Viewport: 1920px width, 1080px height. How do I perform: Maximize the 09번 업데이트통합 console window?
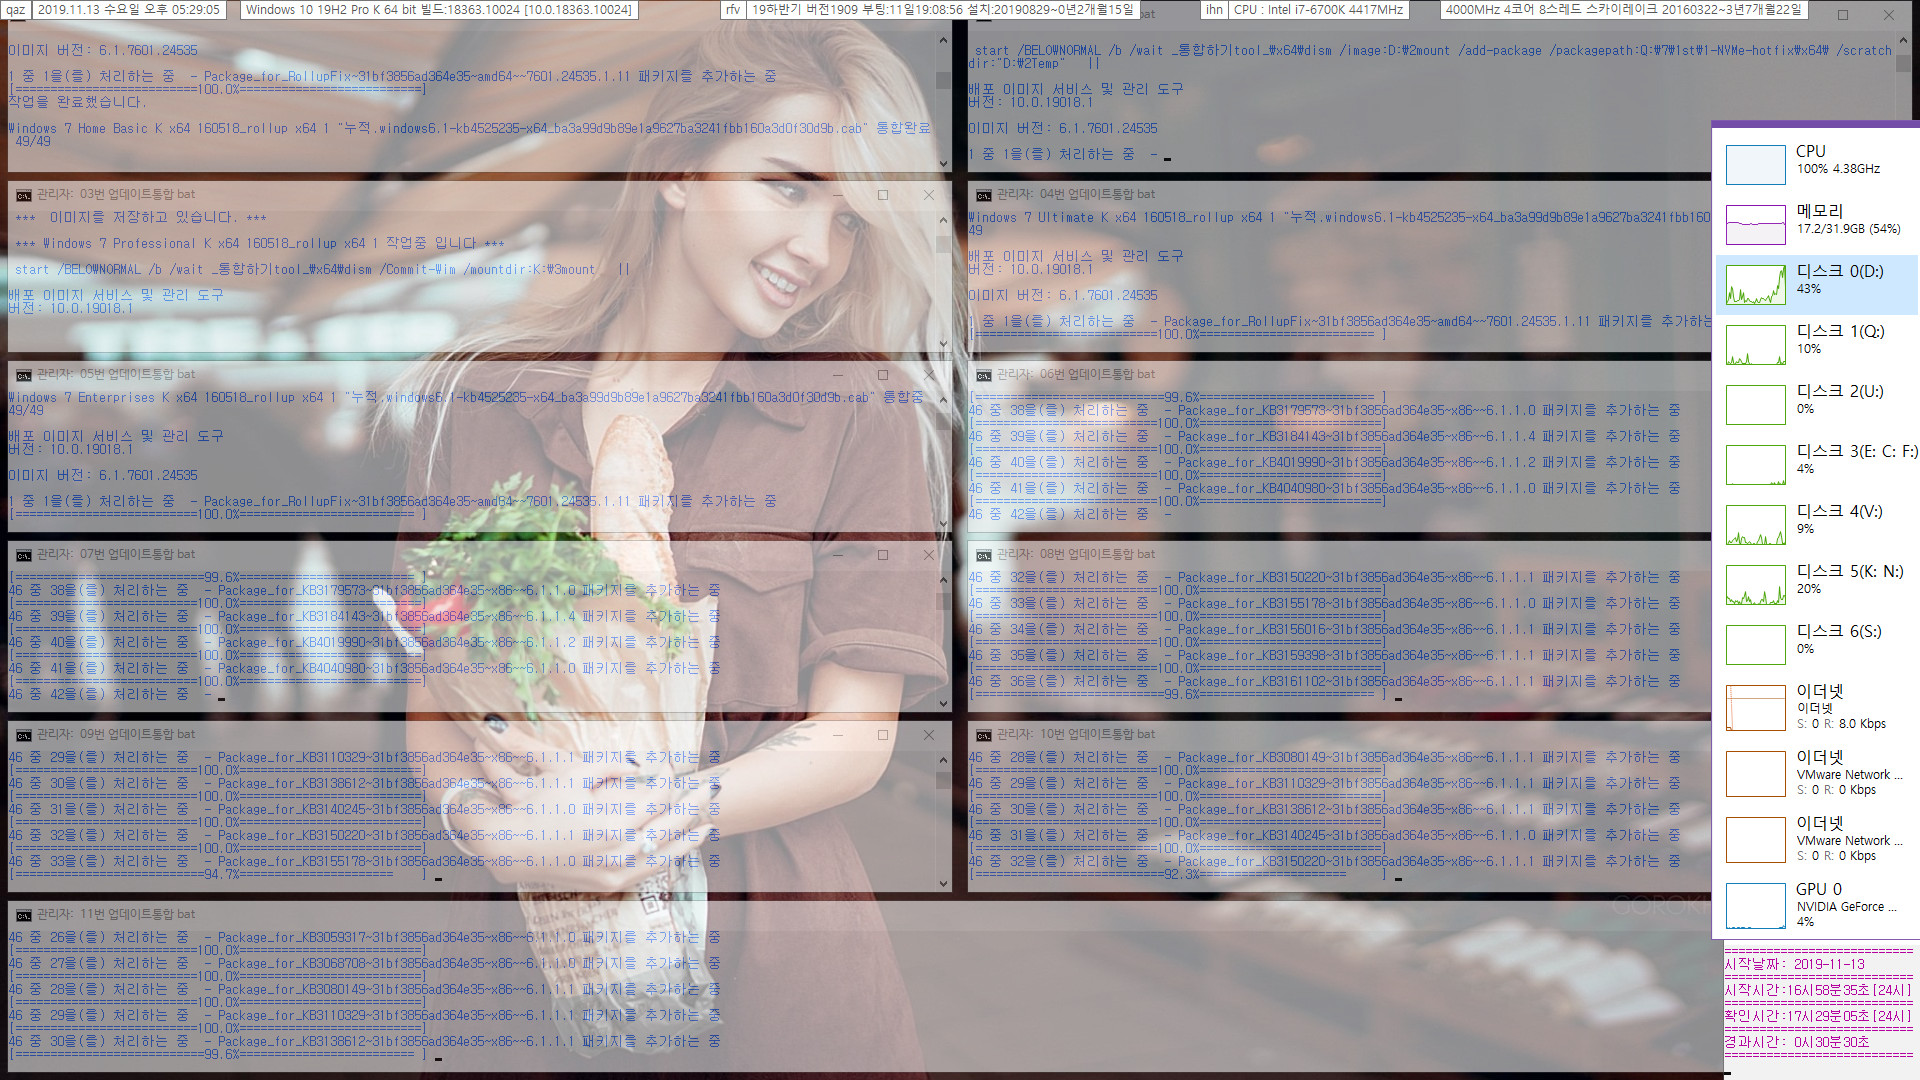[x=883, y=735]
